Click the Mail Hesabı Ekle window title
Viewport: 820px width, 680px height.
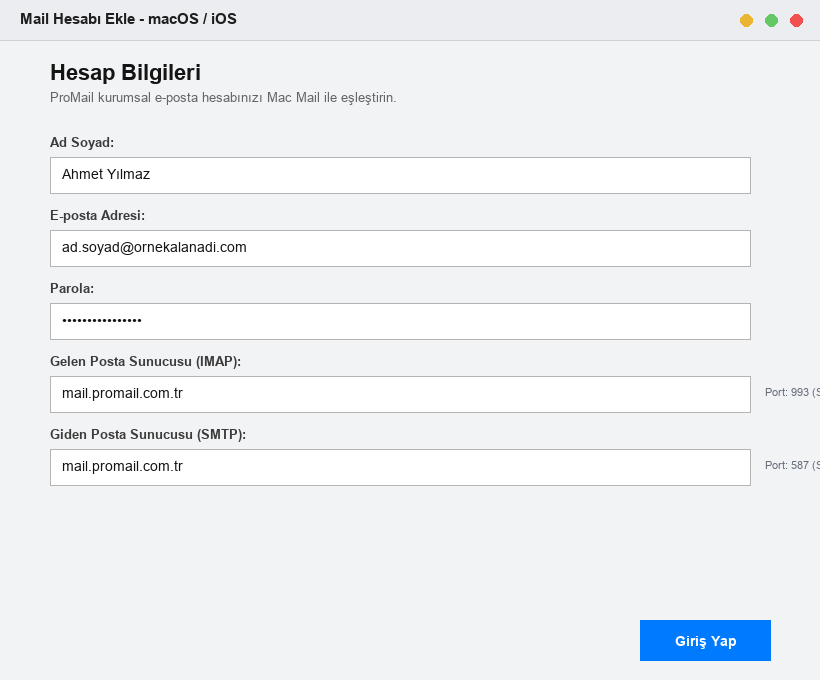click(128, 19)
